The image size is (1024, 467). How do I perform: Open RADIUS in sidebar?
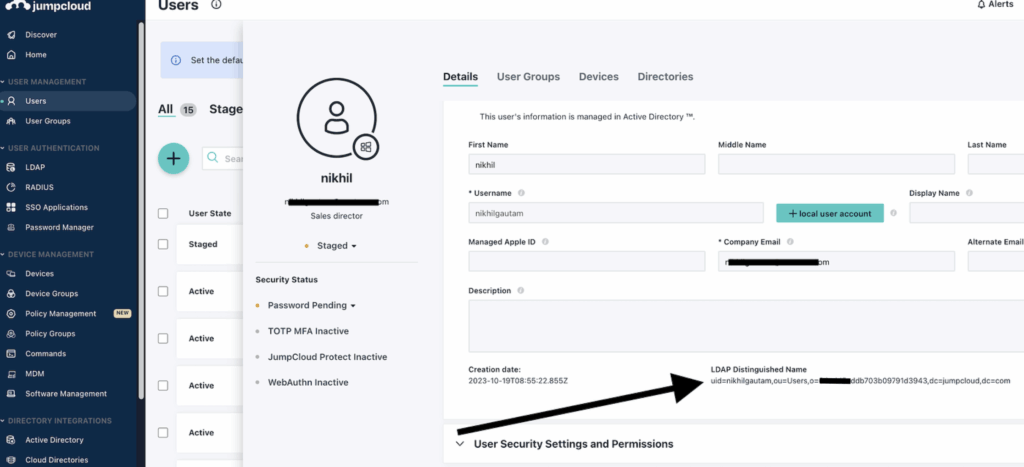pyautogui.click(x=39, y=187)
